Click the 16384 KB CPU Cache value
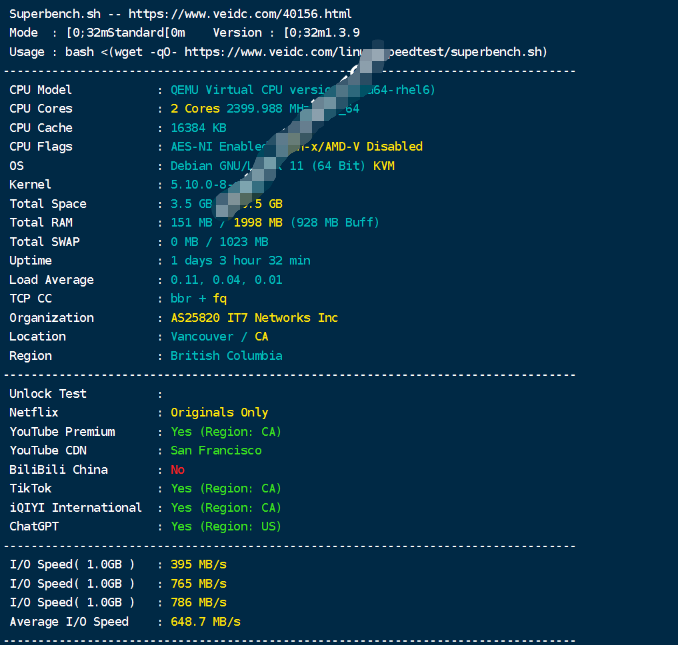Viewport: 678px width, 645px height. [198, 128]
